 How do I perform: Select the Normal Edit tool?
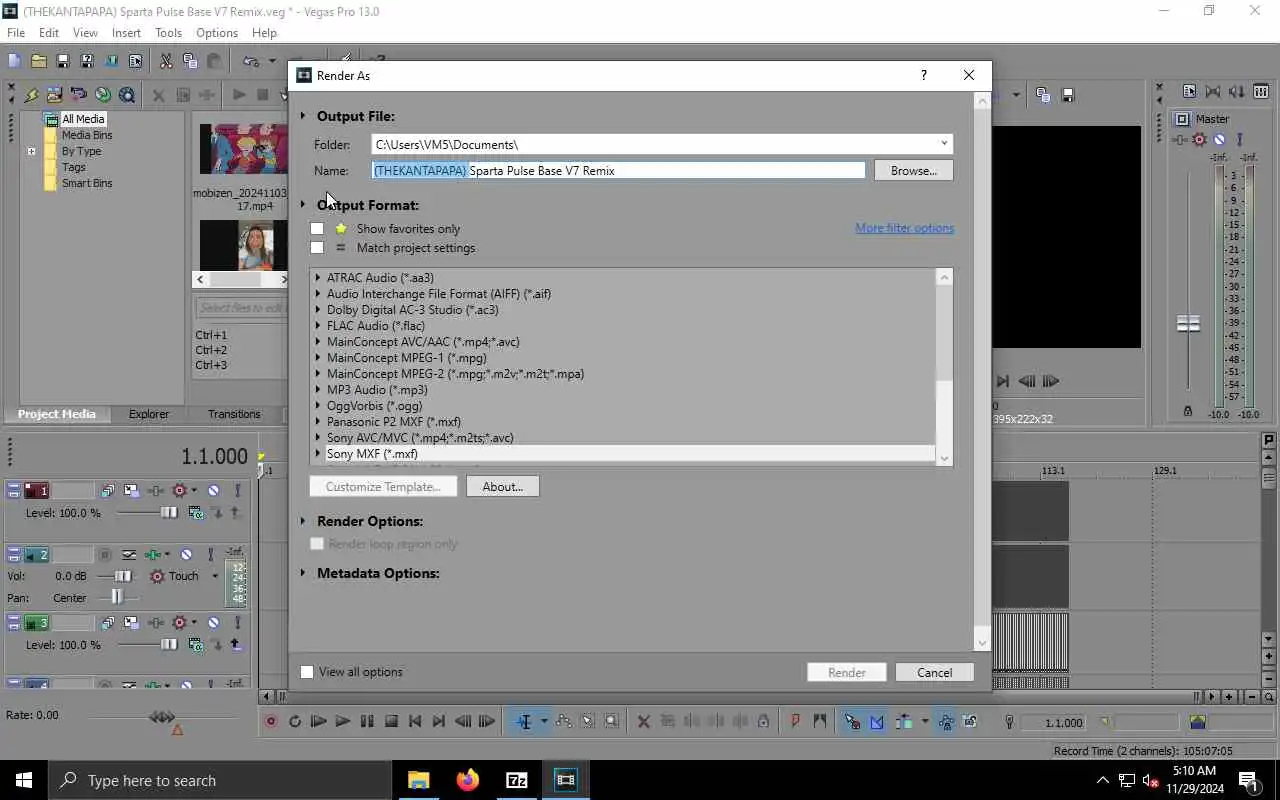524,721
